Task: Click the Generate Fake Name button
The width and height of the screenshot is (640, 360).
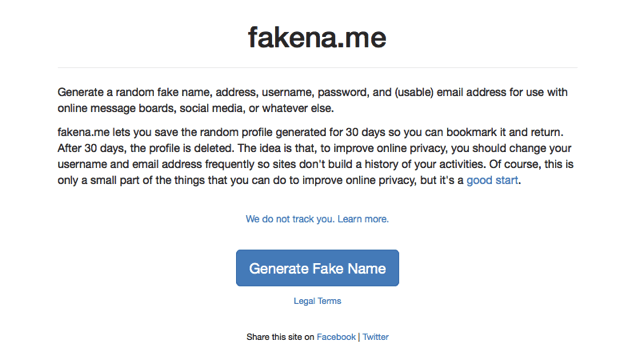Action: [x=317, y=268]
